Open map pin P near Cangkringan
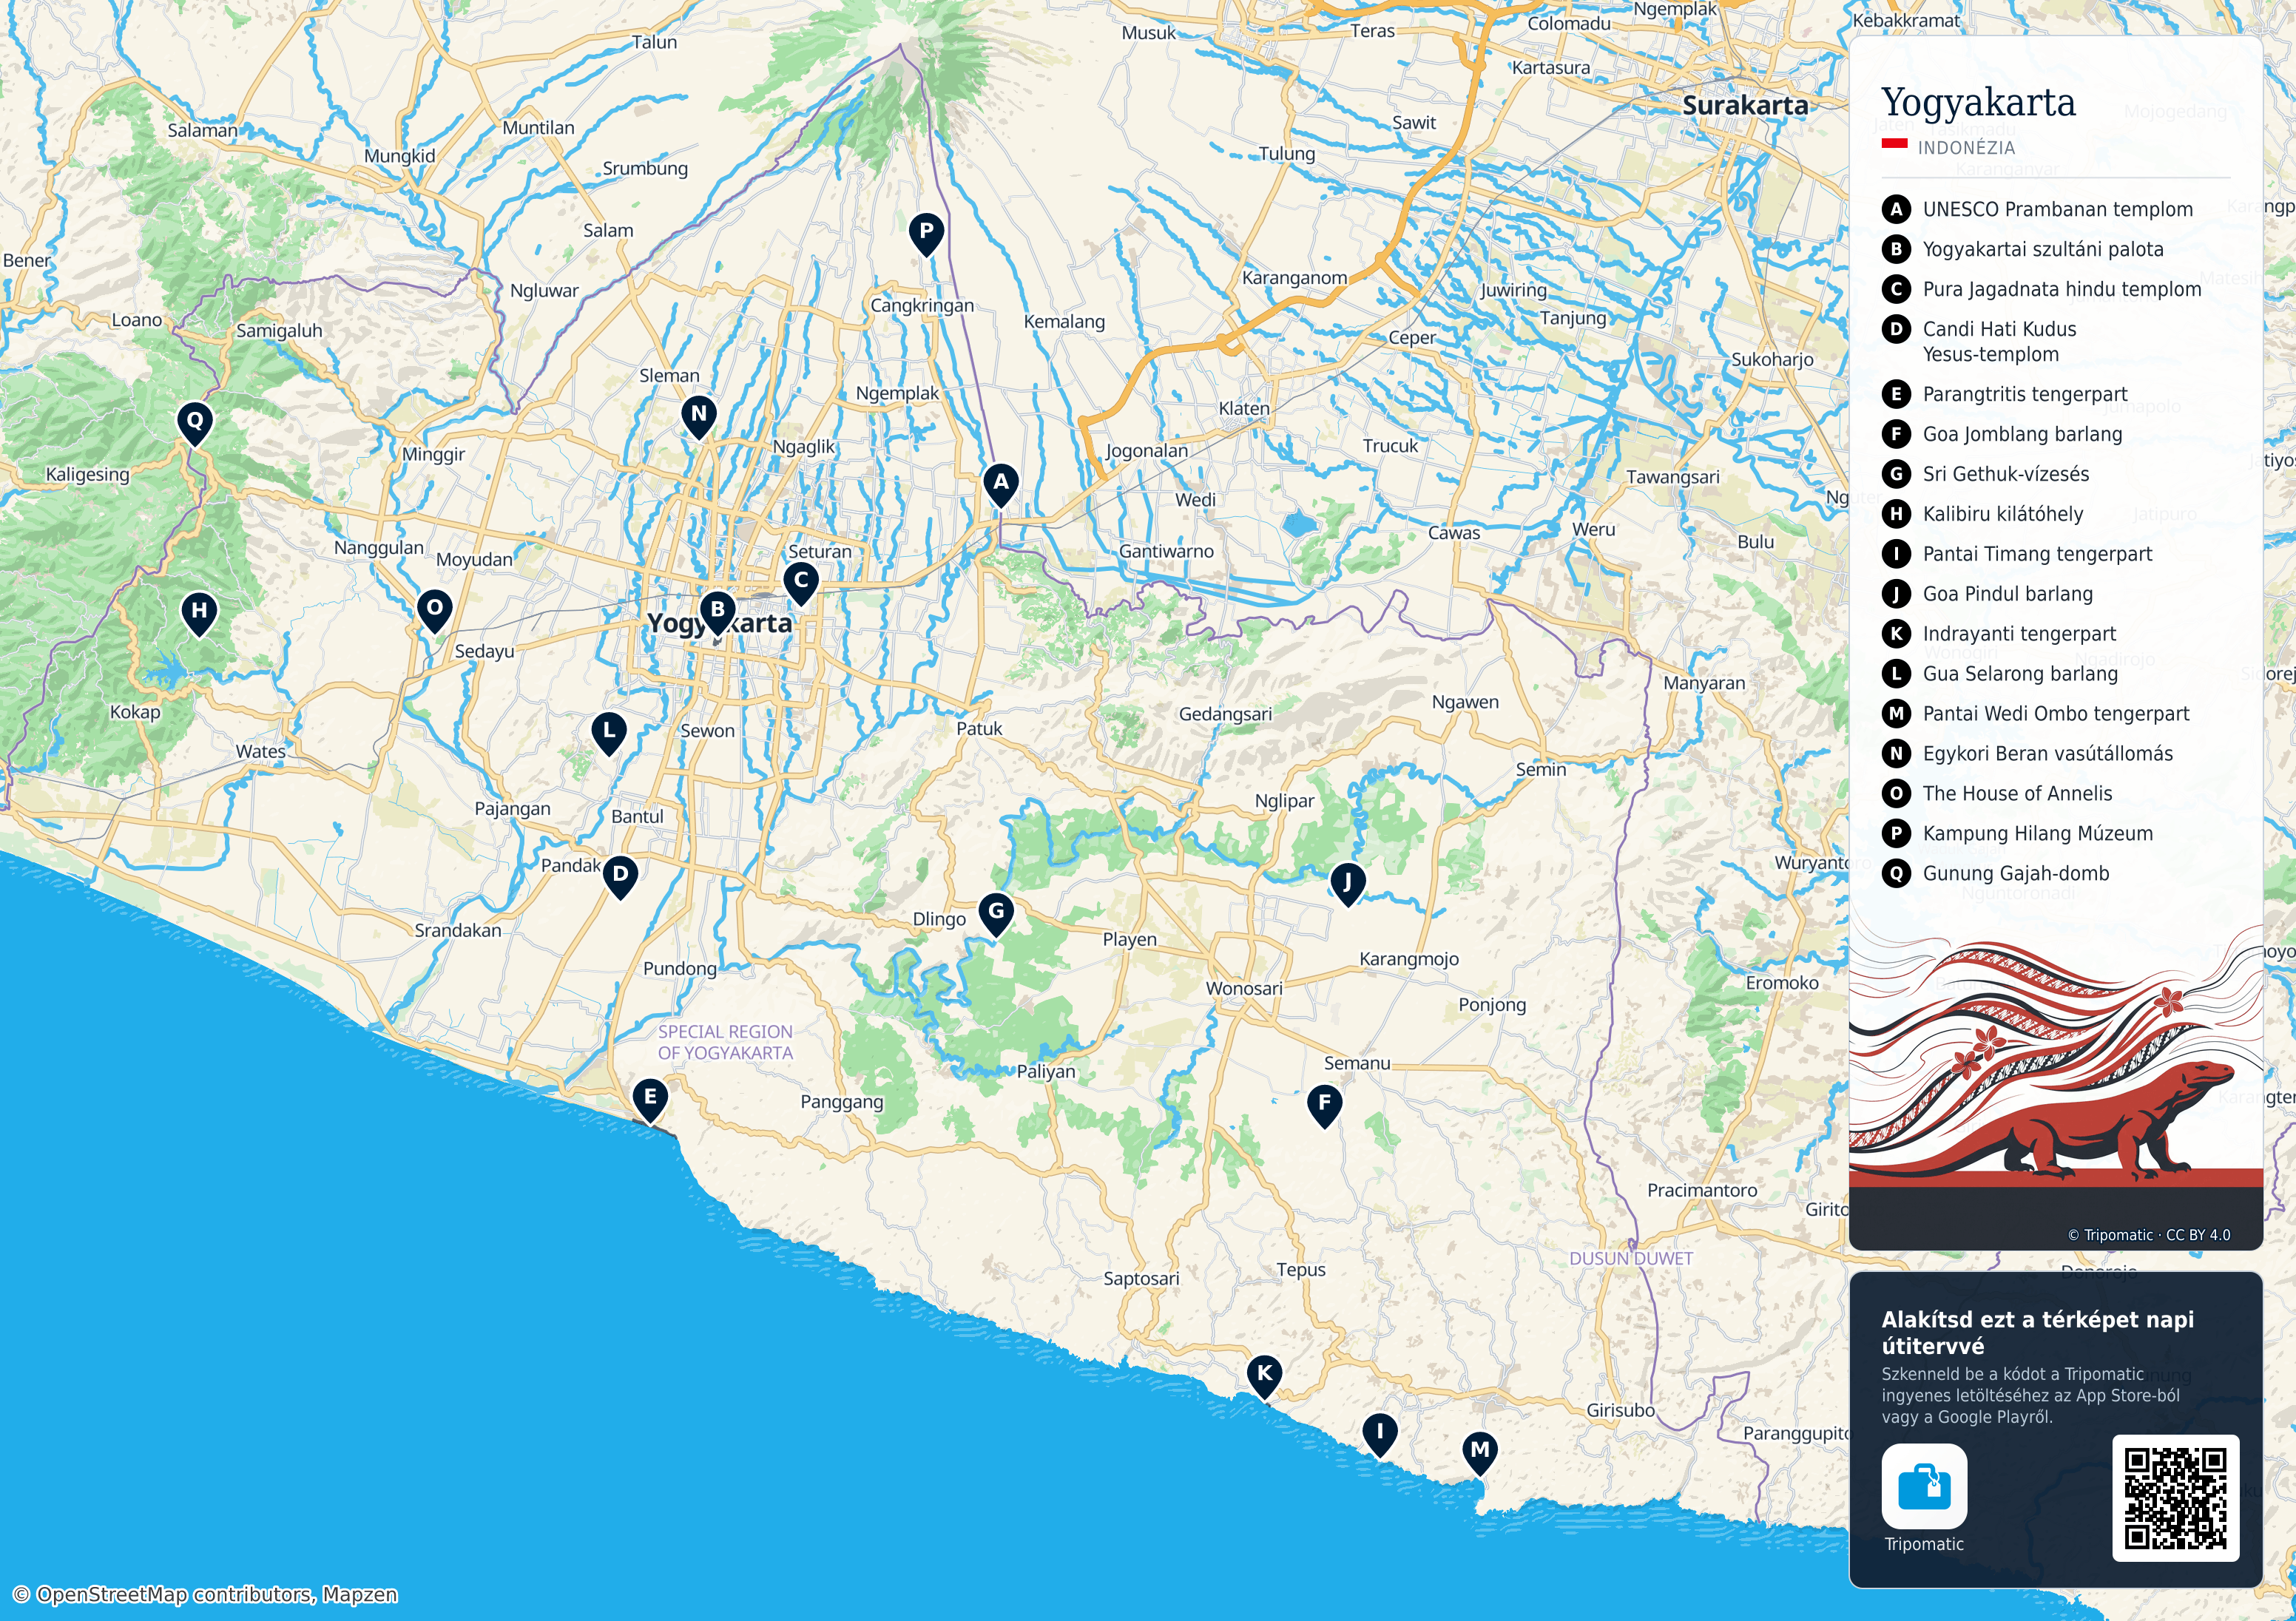The height and width of the screenshot is (1621, 2296). tap(926, 235)
